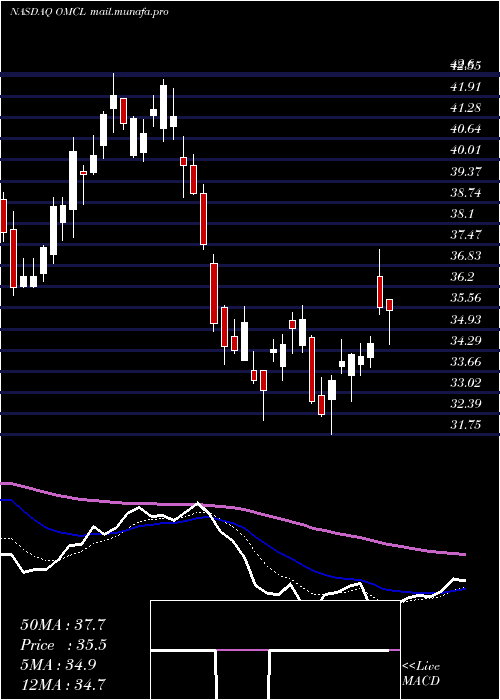Click the Price : 35.5 readout
Screen dimensions: 500x700
63,645
